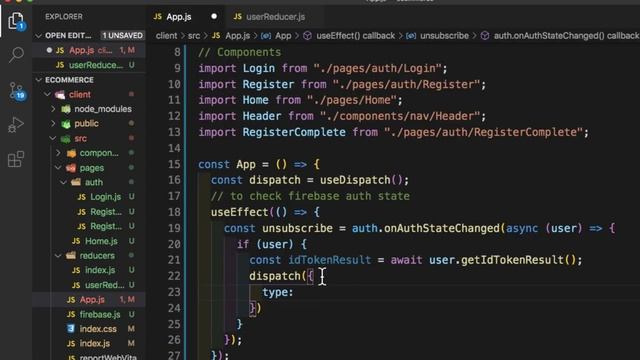Select App.js in the ECOMMERCE tree
This screenshot has height=360, width=640.
coord(92,300)
